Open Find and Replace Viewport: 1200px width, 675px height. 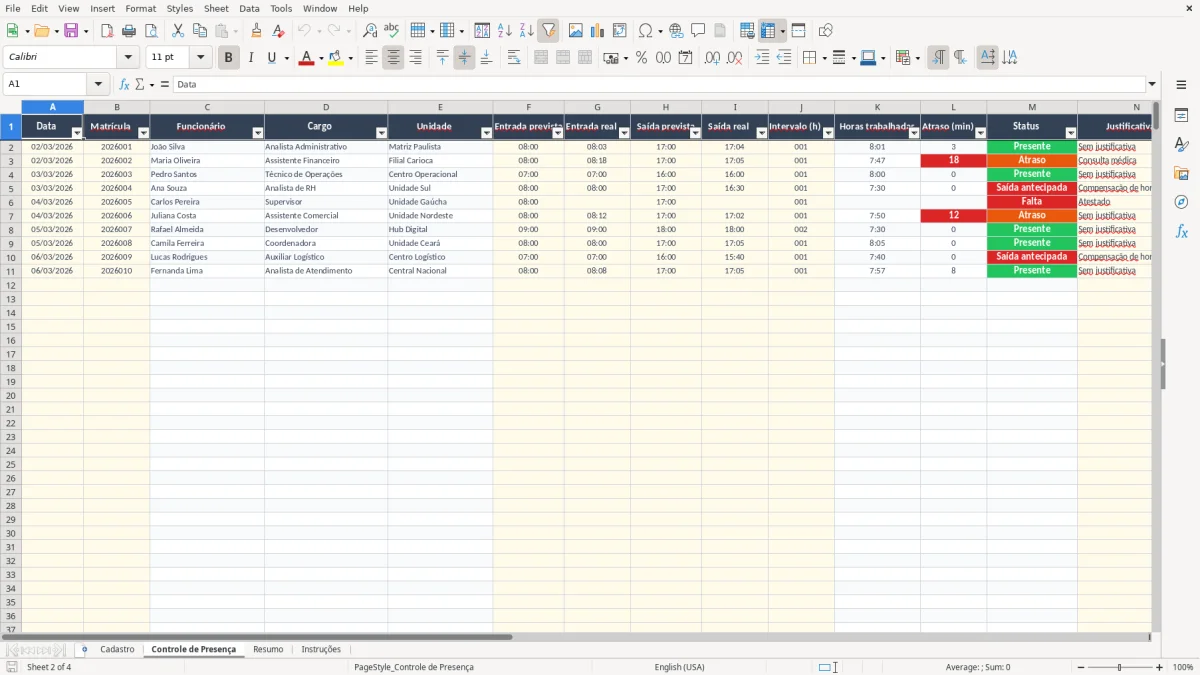[x=370, y=31]
